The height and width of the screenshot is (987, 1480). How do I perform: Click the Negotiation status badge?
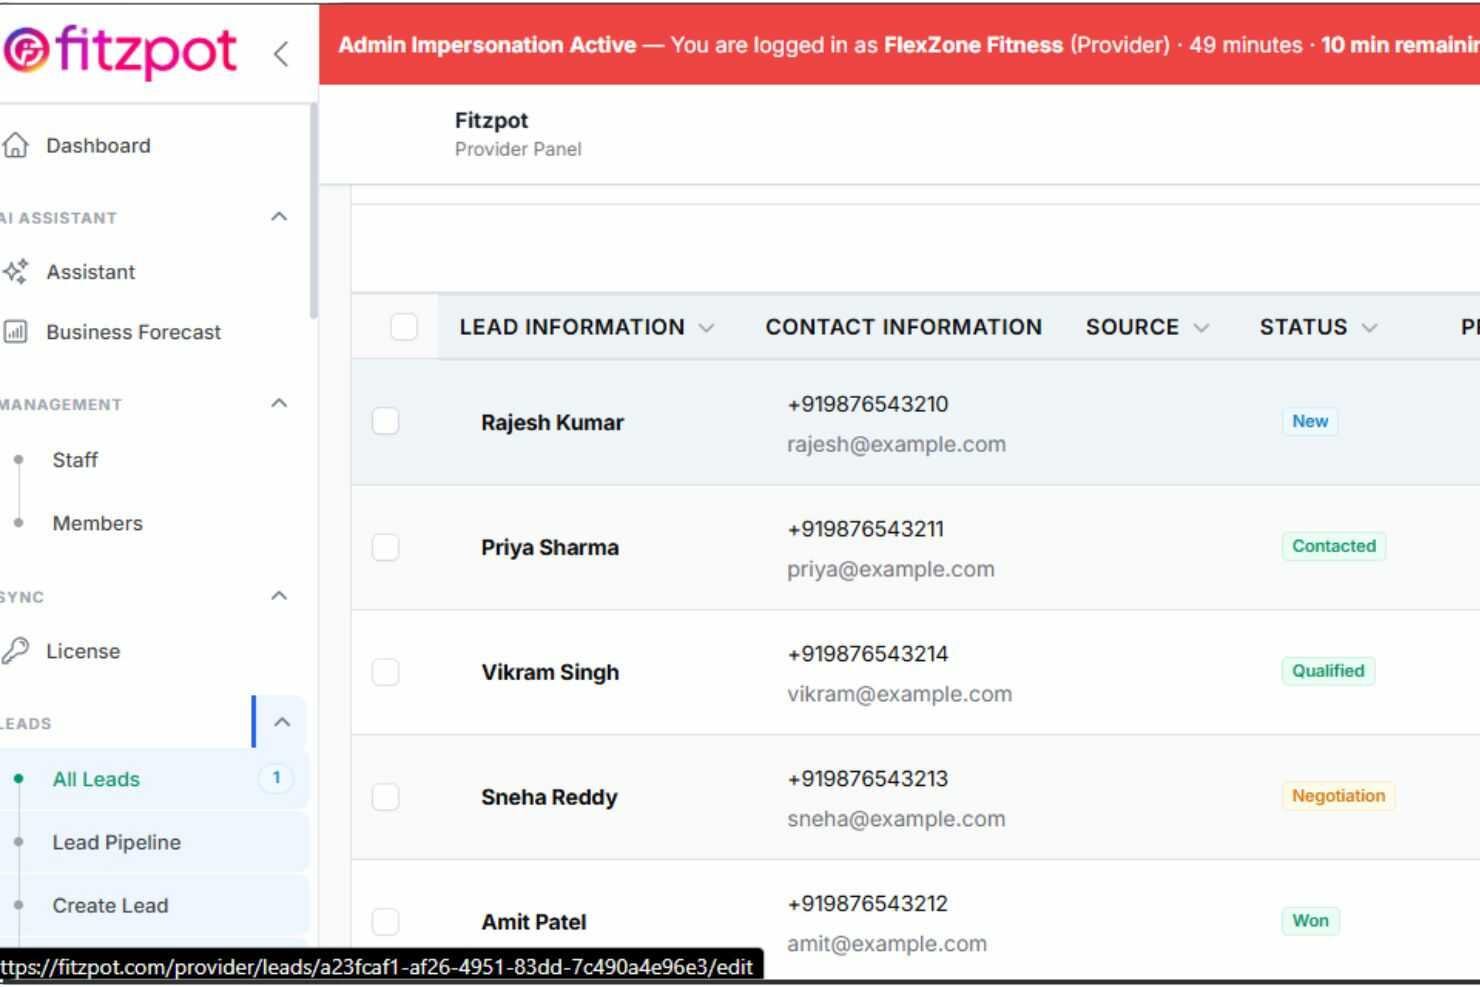tap(1338, 796)
